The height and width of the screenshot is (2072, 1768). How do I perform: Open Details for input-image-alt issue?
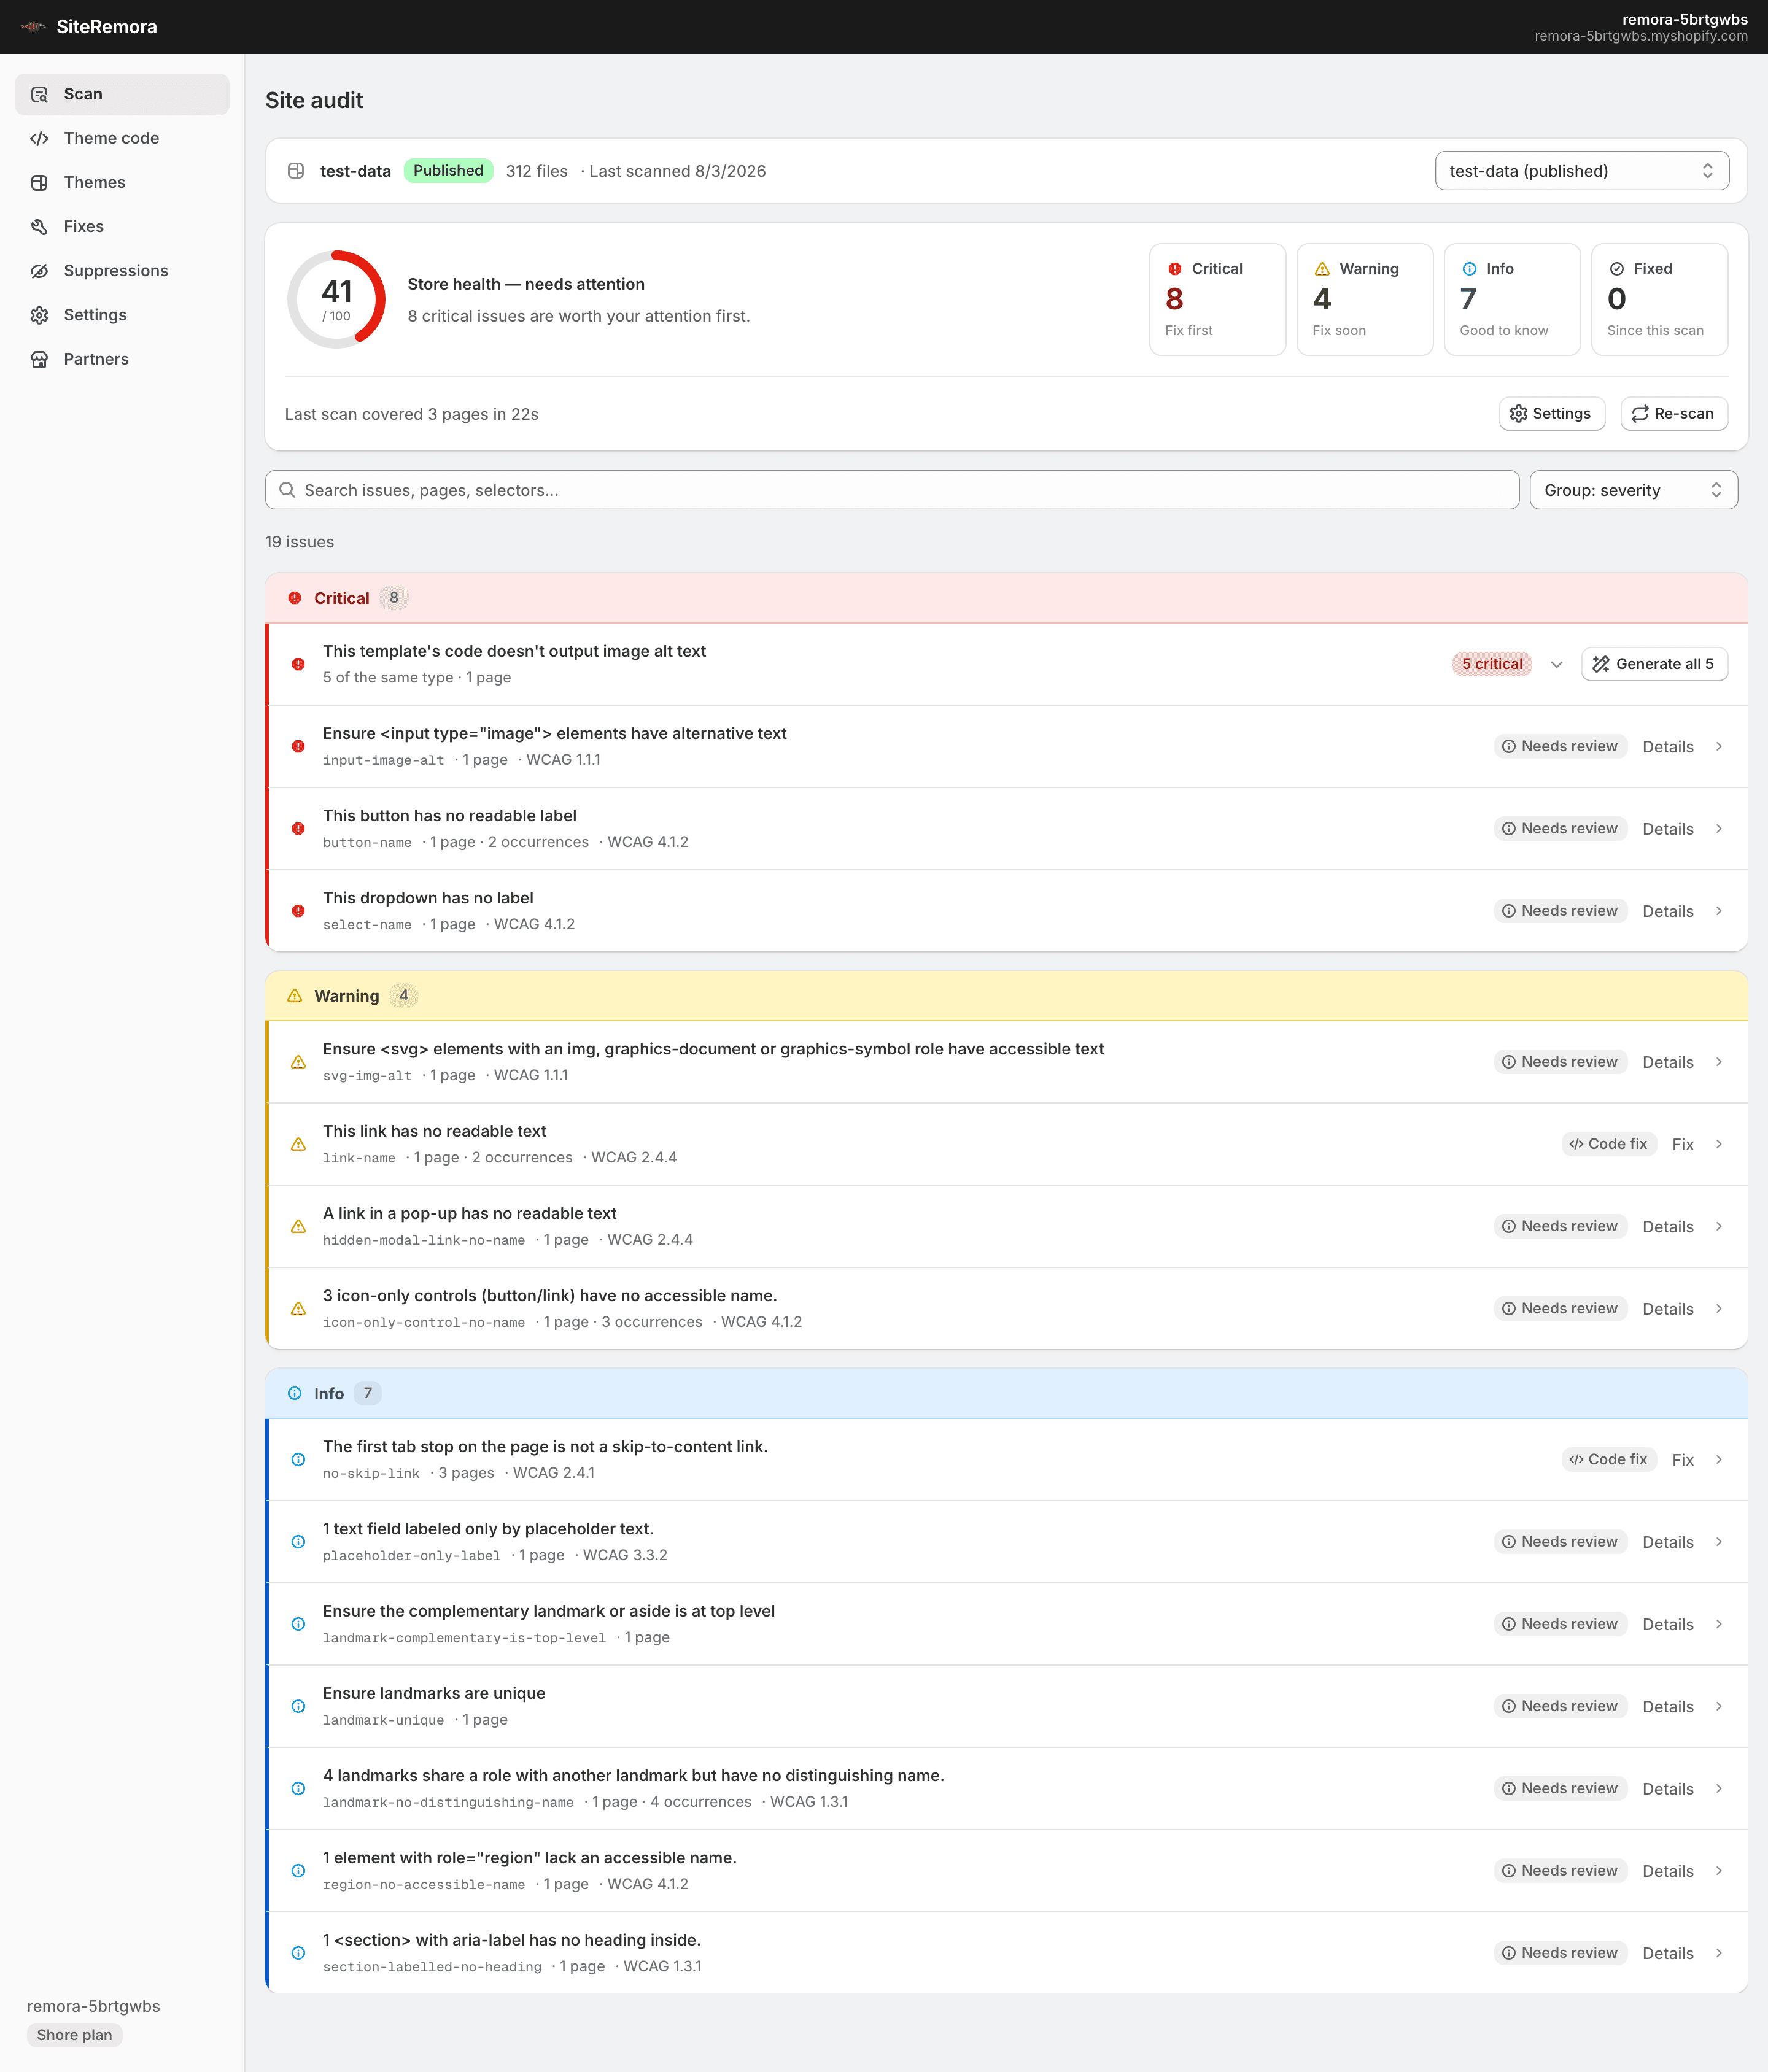click(1667, 746)
